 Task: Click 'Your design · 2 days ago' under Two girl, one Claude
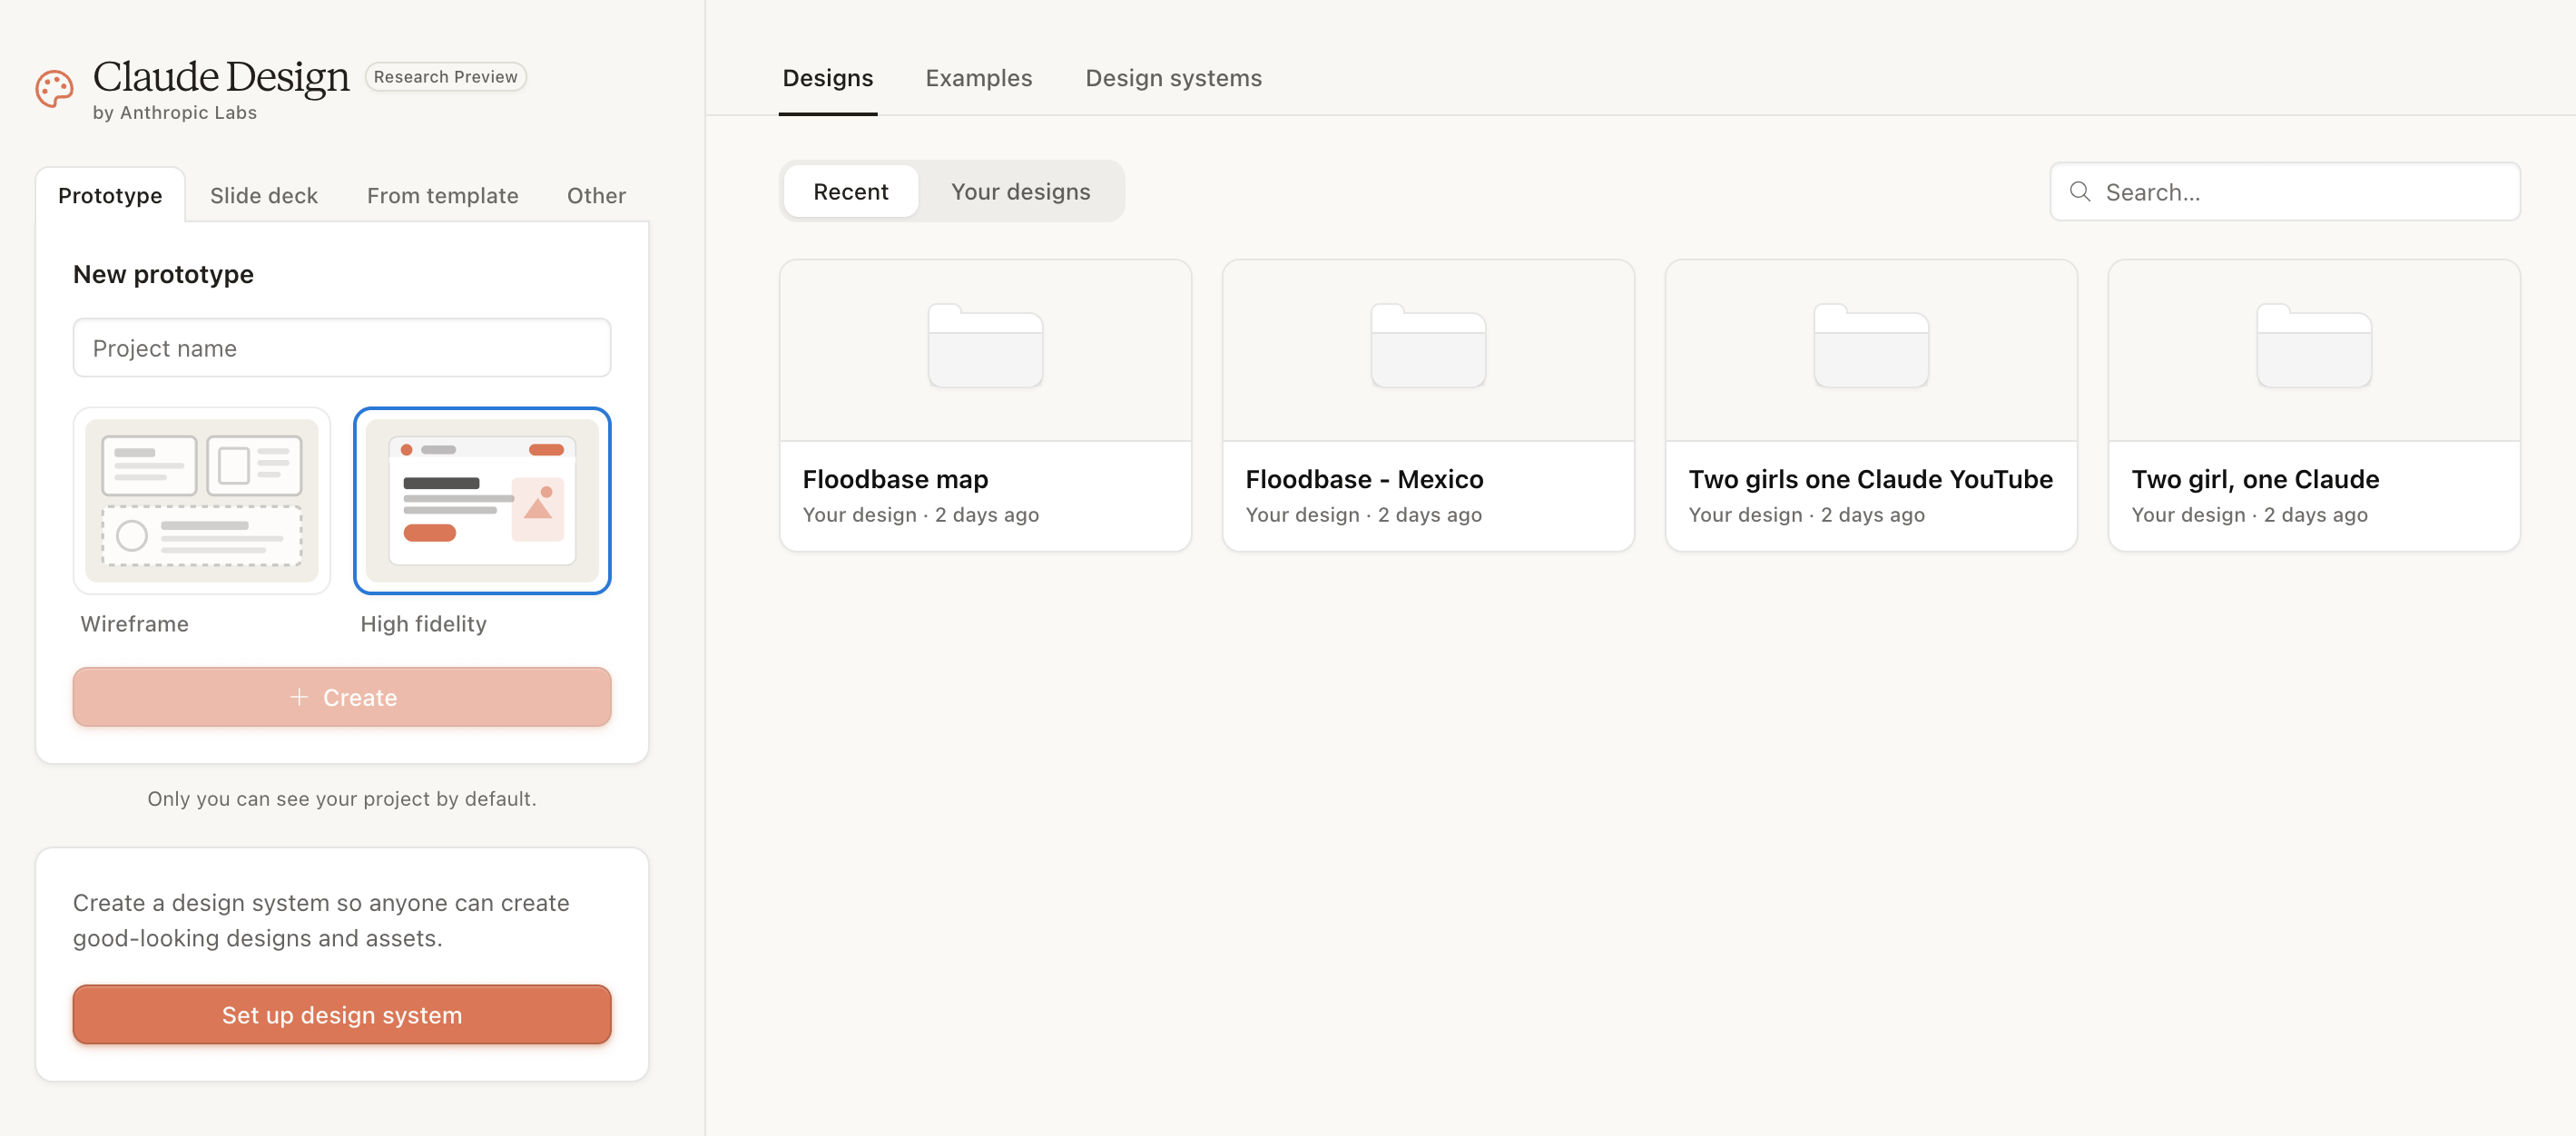[2250, 515]
